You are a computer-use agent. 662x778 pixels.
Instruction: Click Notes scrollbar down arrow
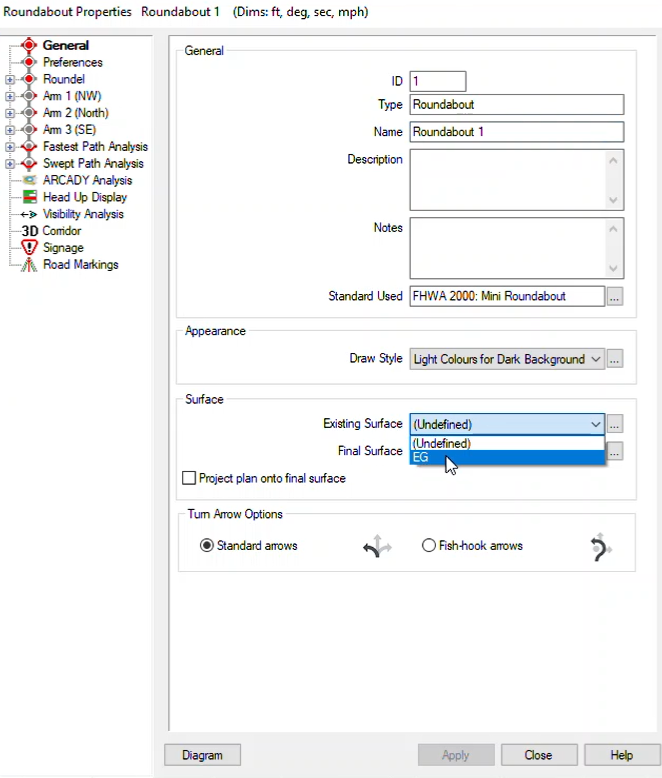[613, 268]
